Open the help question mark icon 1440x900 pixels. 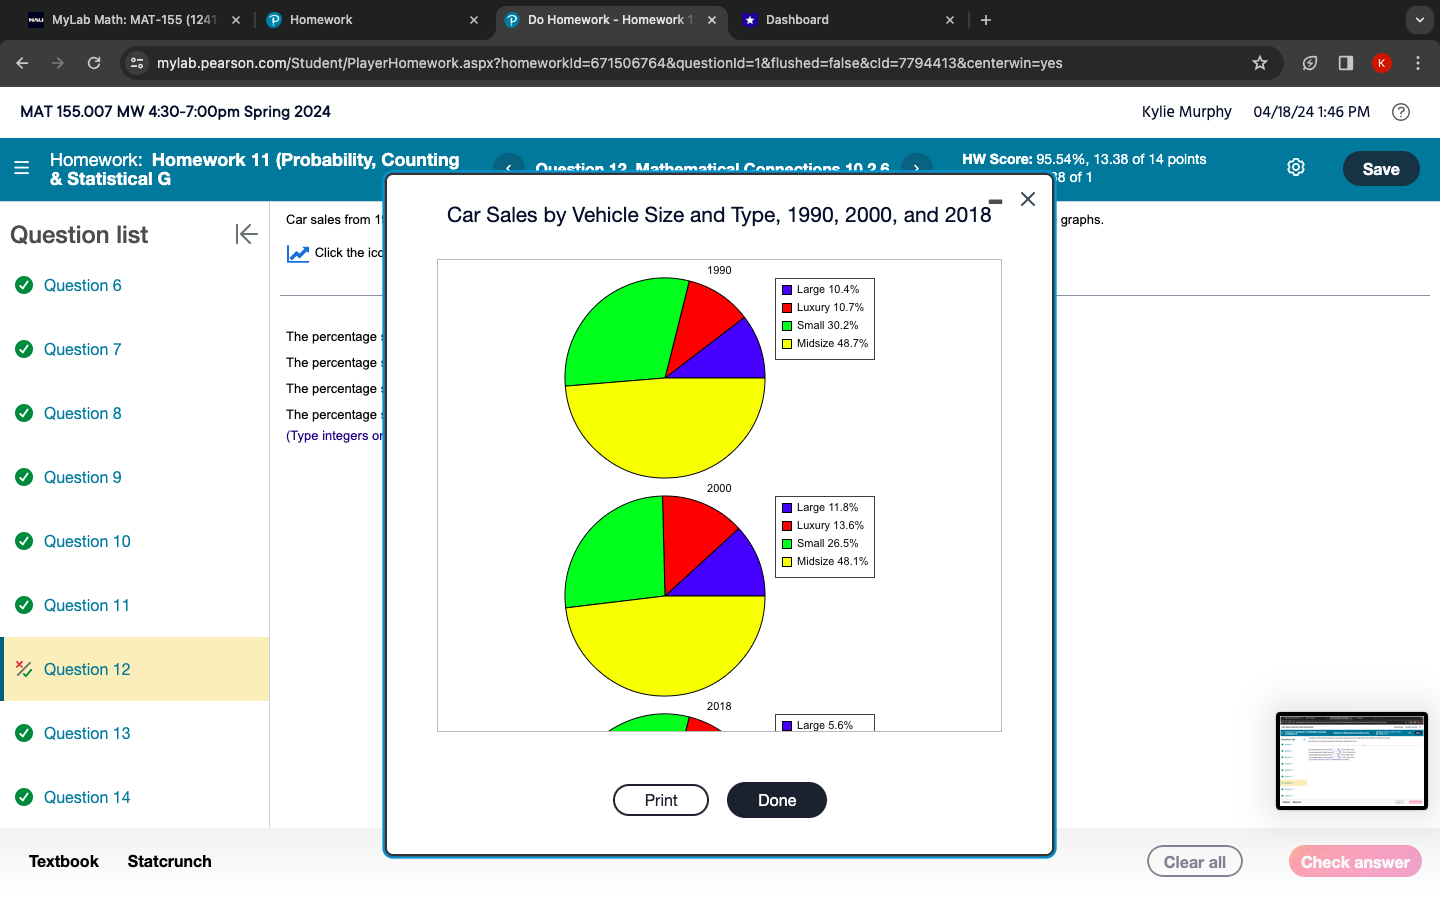pyautogui.click(x=1400, y=112)
